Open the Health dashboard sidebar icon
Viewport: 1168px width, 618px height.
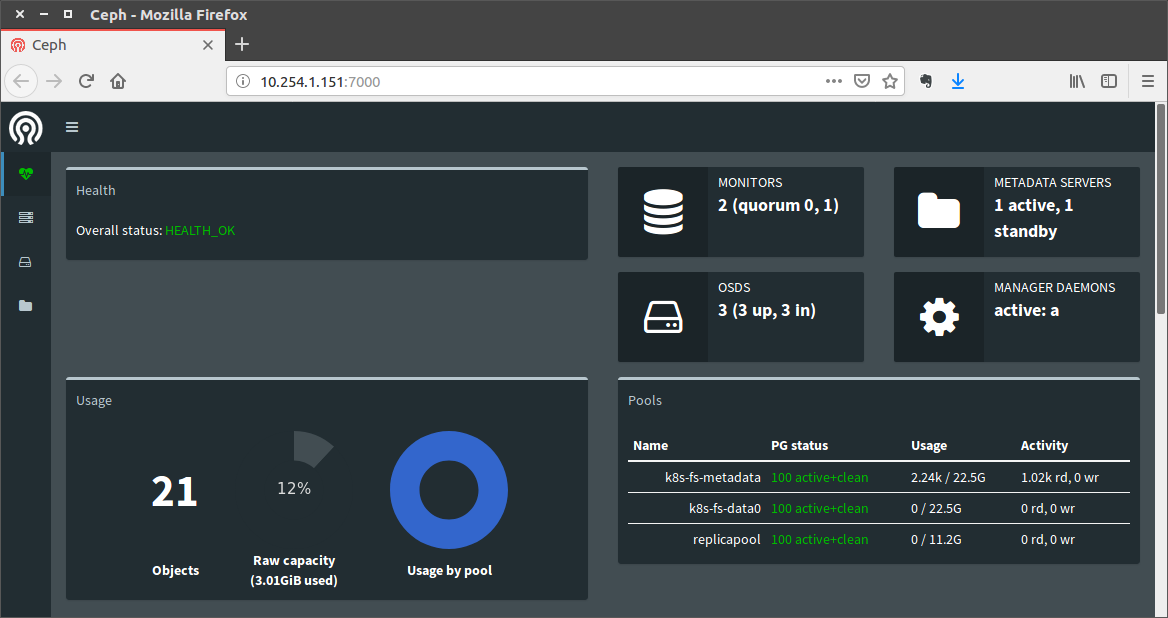click(26, 173)
